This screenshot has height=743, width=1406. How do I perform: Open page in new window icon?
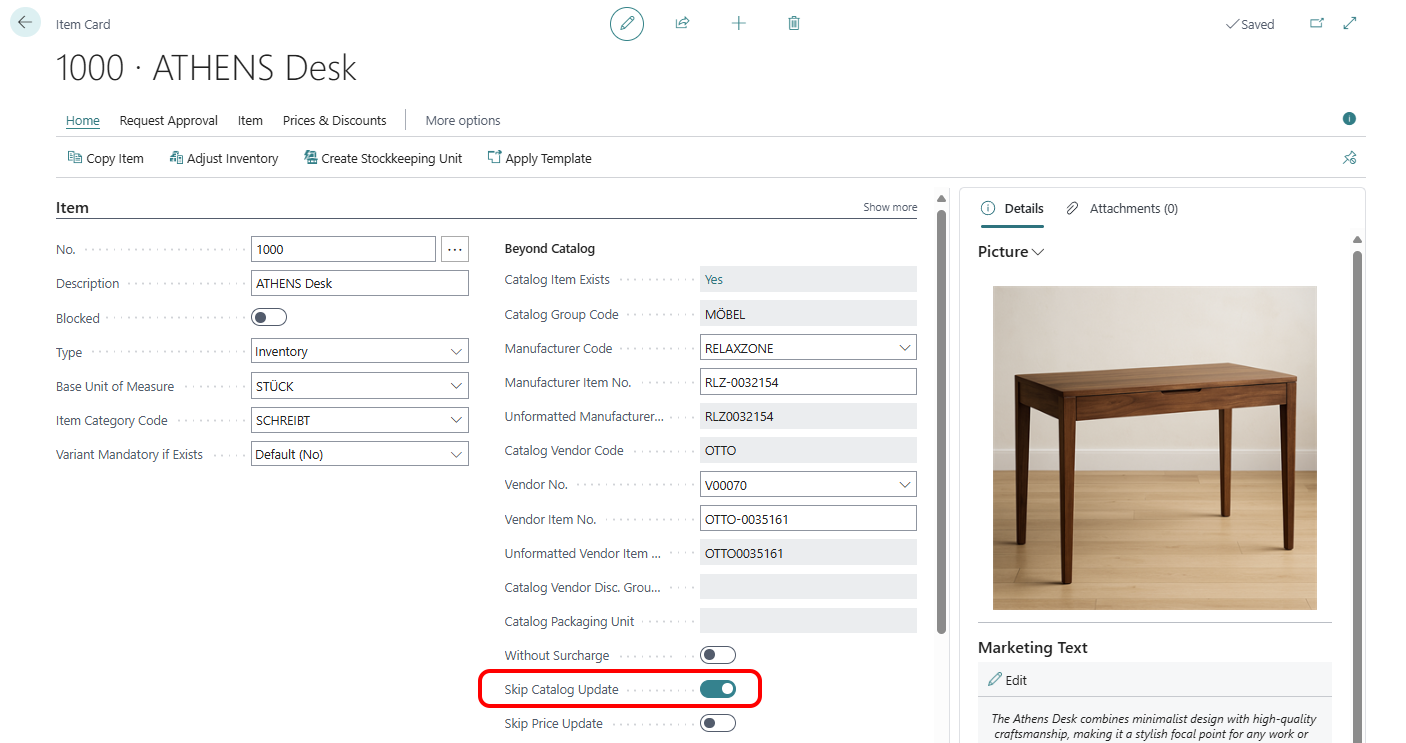coord(1316,24)
